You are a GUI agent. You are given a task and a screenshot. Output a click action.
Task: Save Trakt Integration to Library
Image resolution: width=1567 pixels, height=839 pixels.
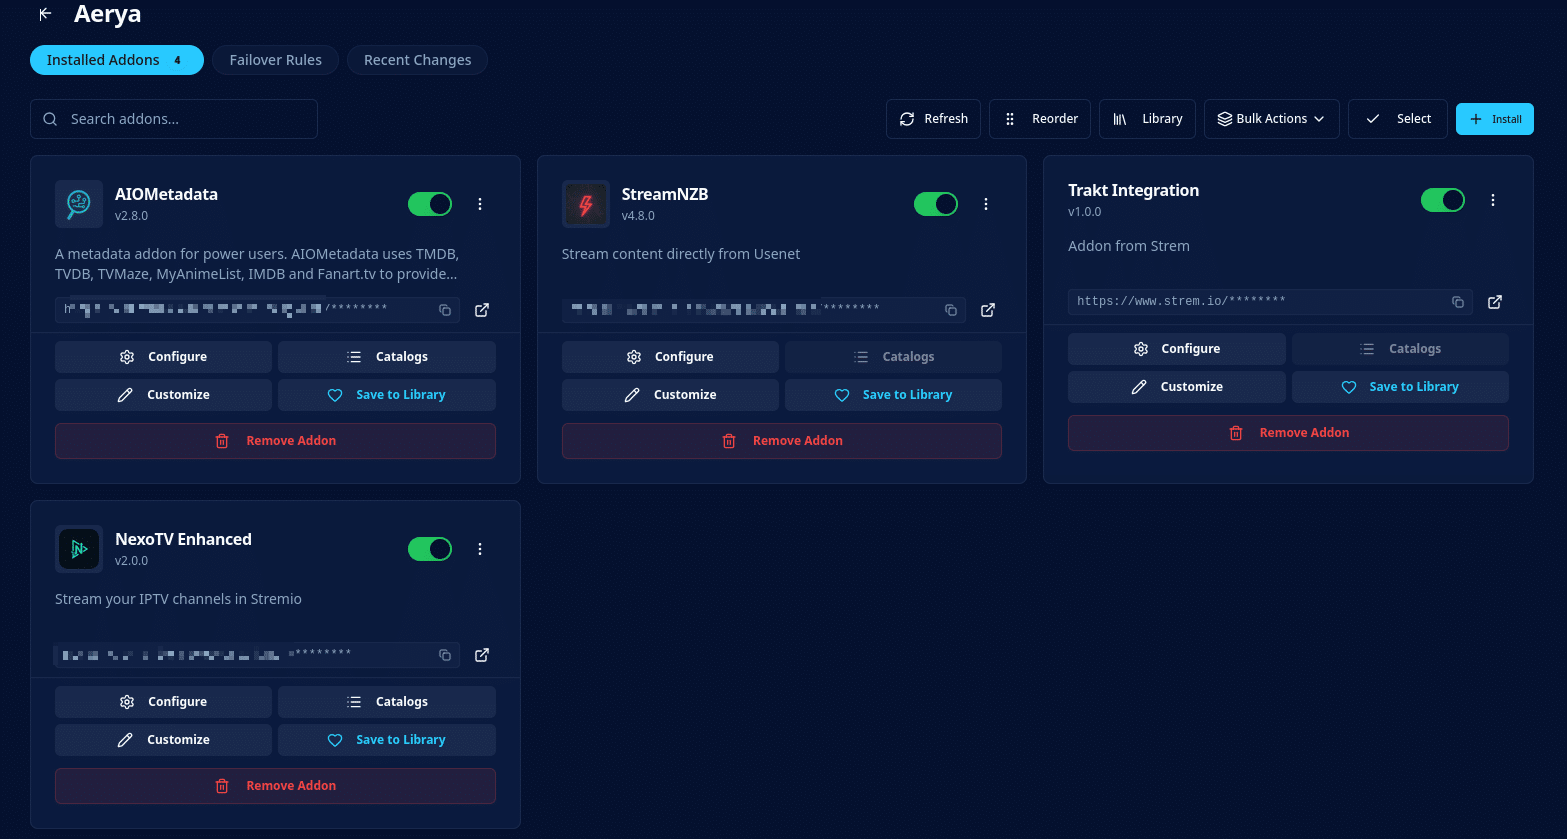tap(1400, 387)
